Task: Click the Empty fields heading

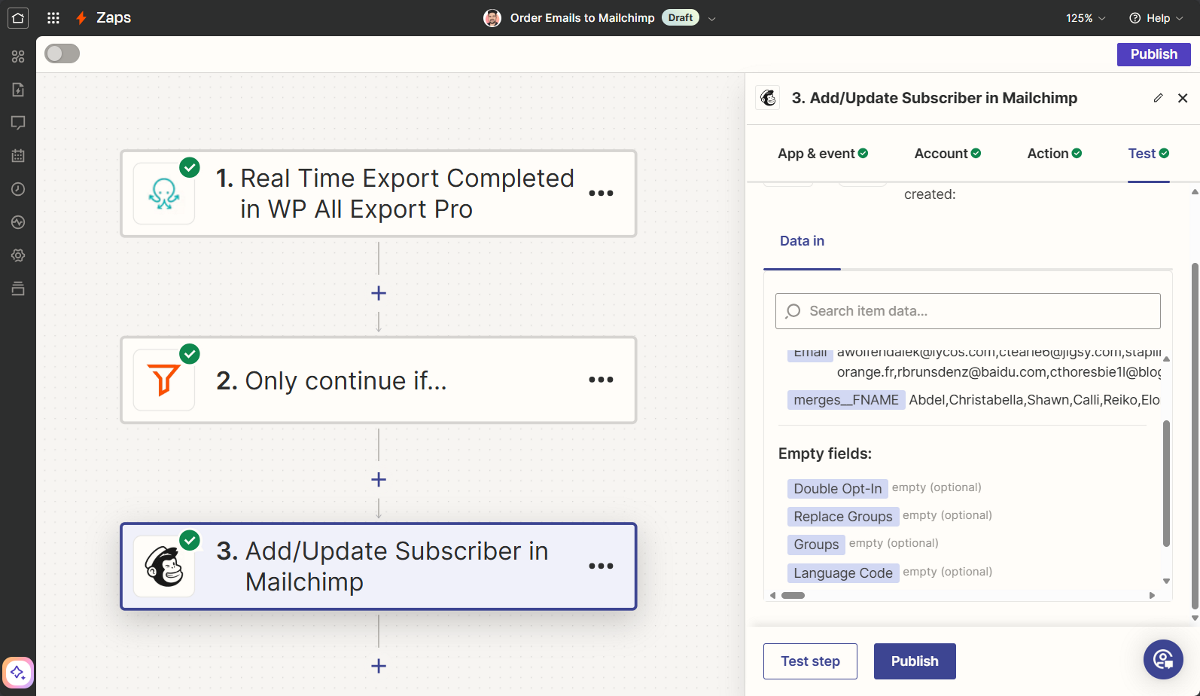Action: pyautogui.click(x=825, y=454)
